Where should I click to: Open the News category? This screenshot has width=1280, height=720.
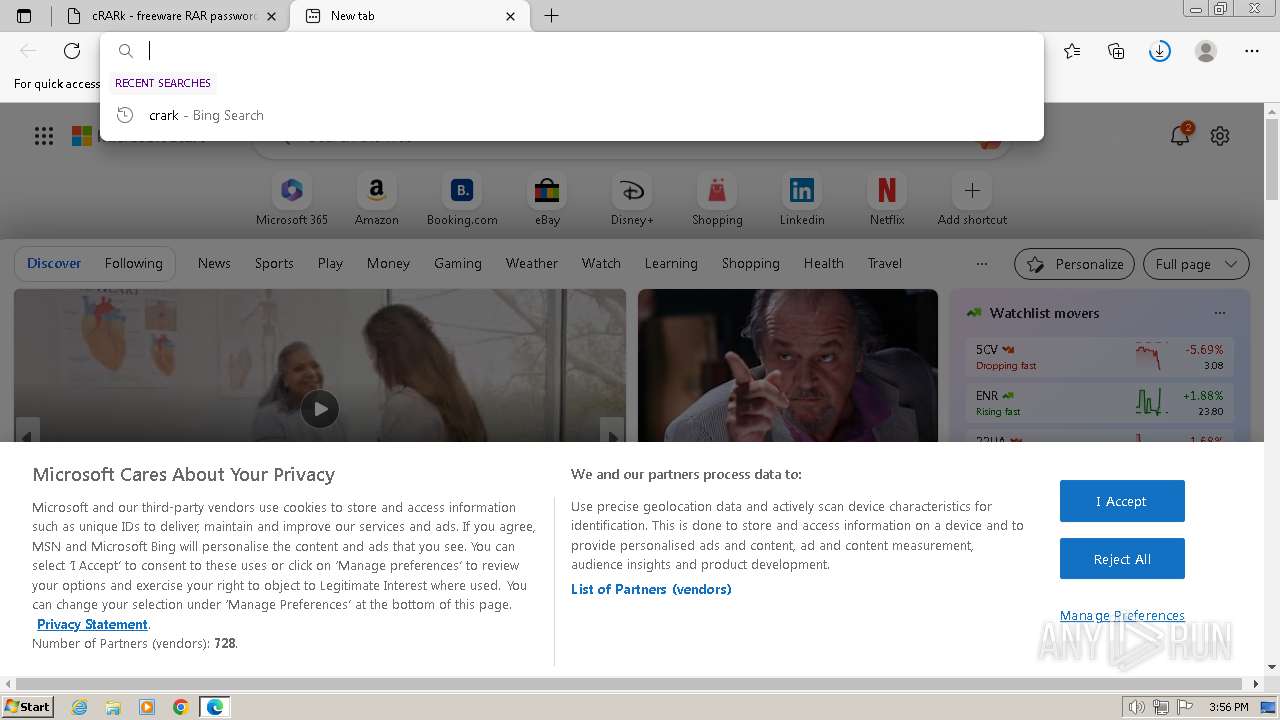coord(214,264)
